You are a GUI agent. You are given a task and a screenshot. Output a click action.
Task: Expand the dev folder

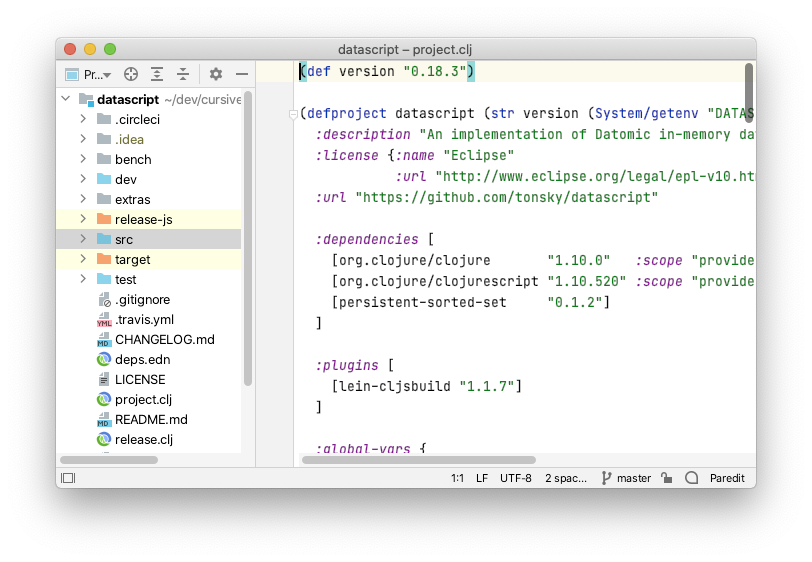(x=83, y=179)
